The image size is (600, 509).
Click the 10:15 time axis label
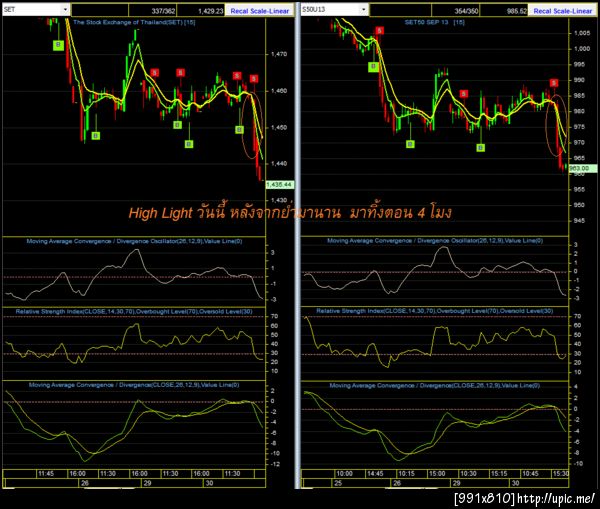pyautogui.click(x=406, y=474)
